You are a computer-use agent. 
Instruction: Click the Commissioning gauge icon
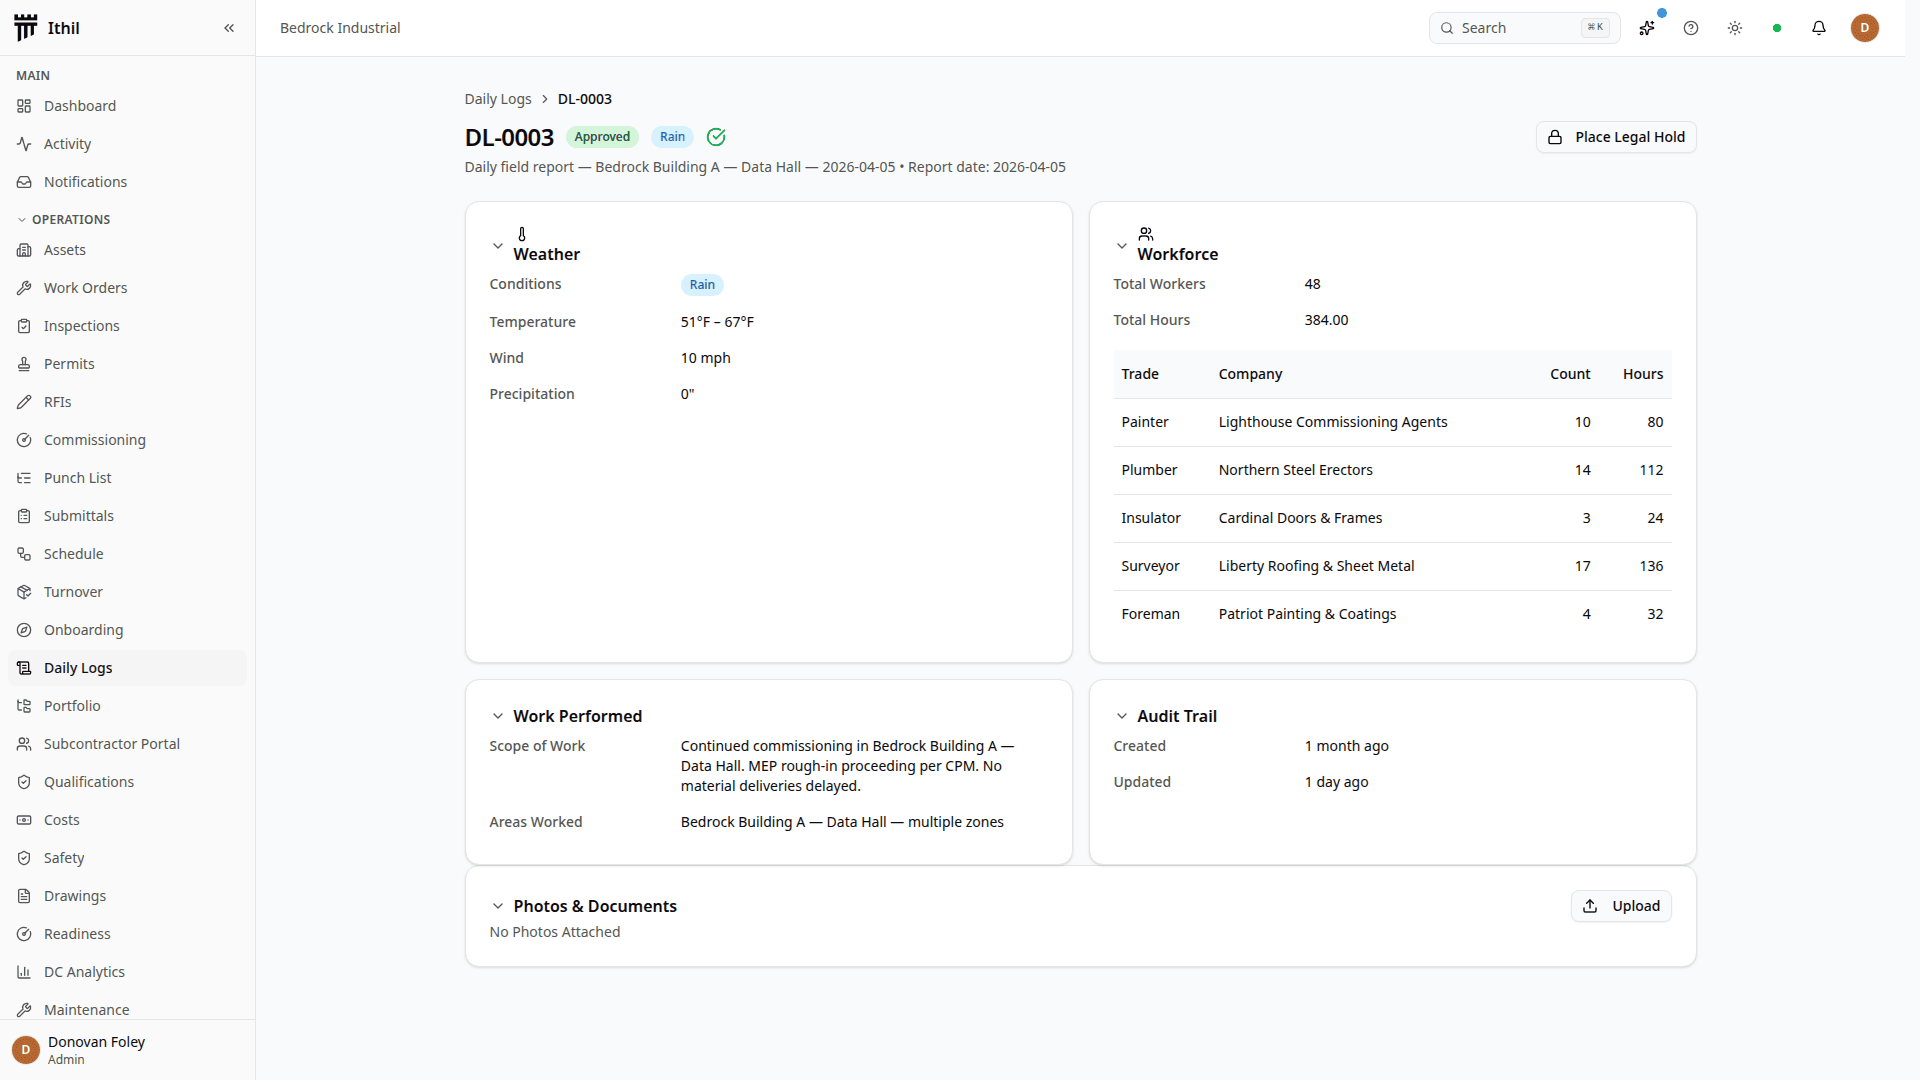(x=24, y=440)
